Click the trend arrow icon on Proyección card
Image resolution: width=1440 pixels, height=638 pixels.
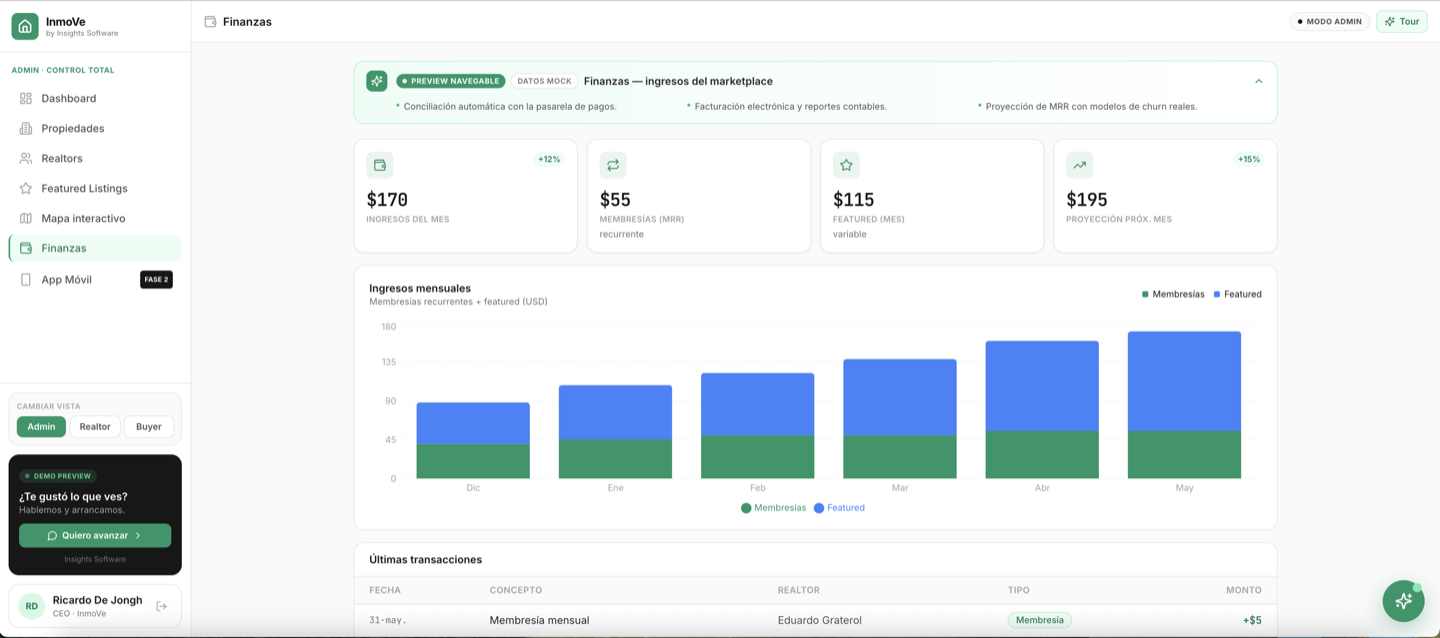[1079, 165]
